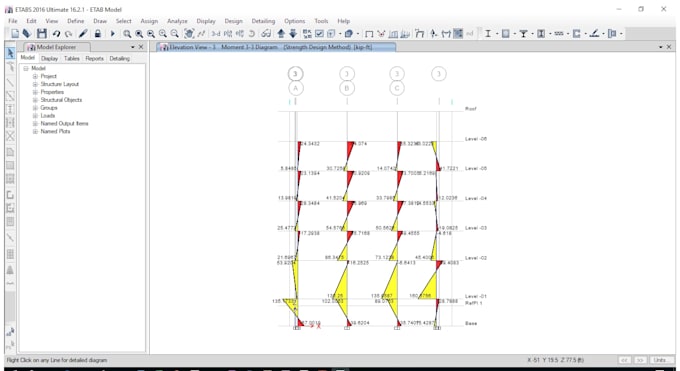Select the Pan hand tool icon
The height and width of the screenshot is (371, 680).
(x=189, y=33)
